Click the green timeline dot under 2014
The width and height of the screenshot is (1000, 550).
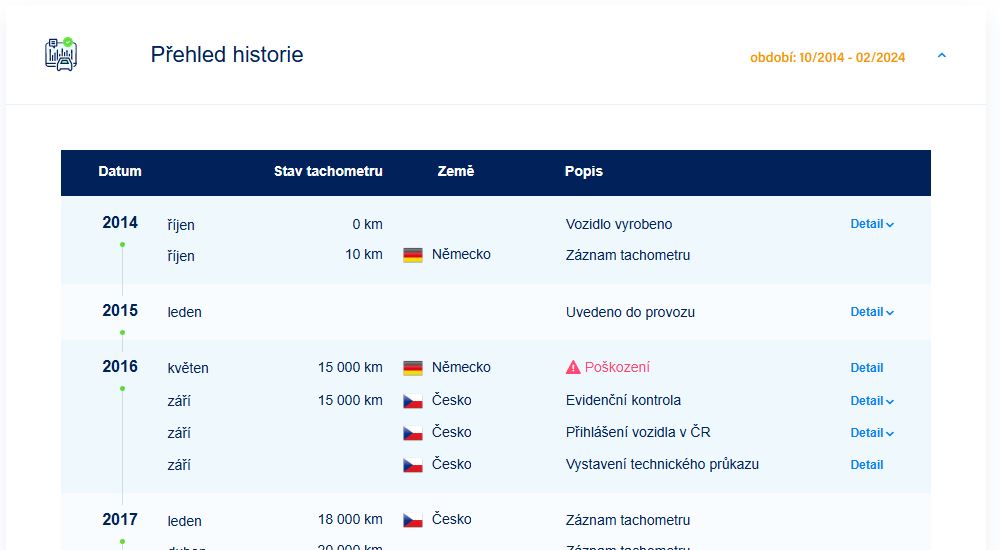tap(122, 244)
